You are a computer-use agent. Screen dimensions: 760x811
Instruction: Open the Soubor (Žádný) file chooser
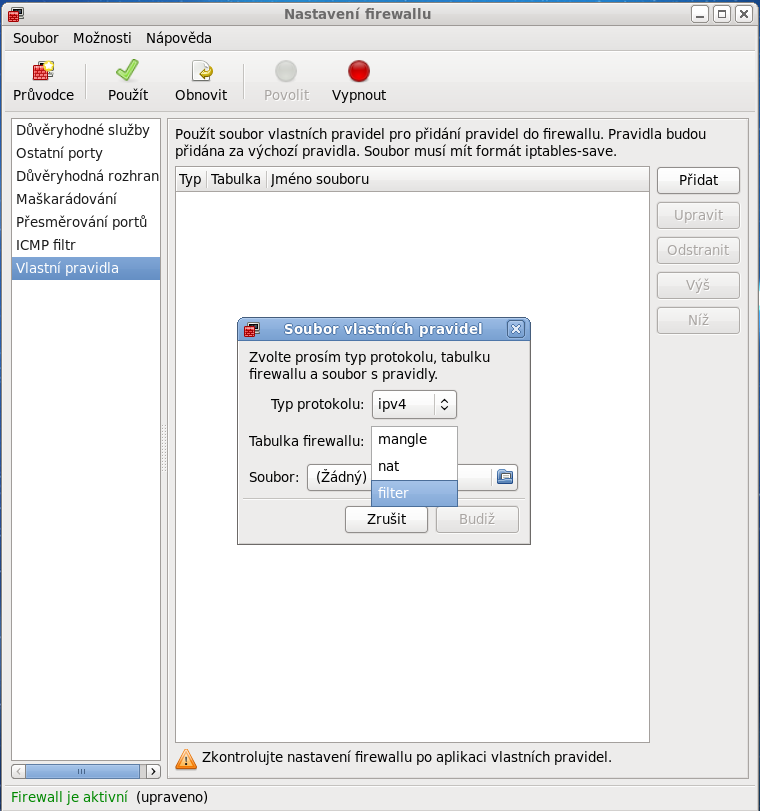pyautogui.click(x=412, y=477)
